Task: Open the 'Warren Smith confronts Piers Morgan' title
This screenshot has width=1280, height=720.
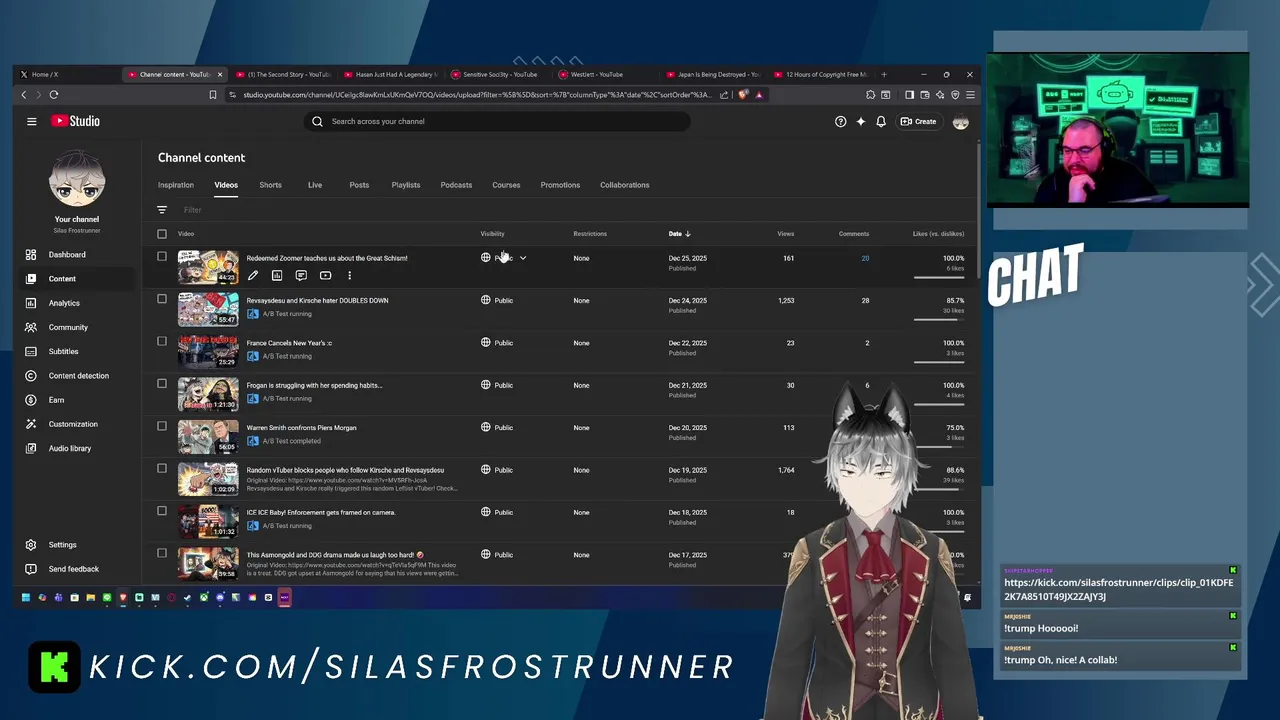Action: pos(302,428)
